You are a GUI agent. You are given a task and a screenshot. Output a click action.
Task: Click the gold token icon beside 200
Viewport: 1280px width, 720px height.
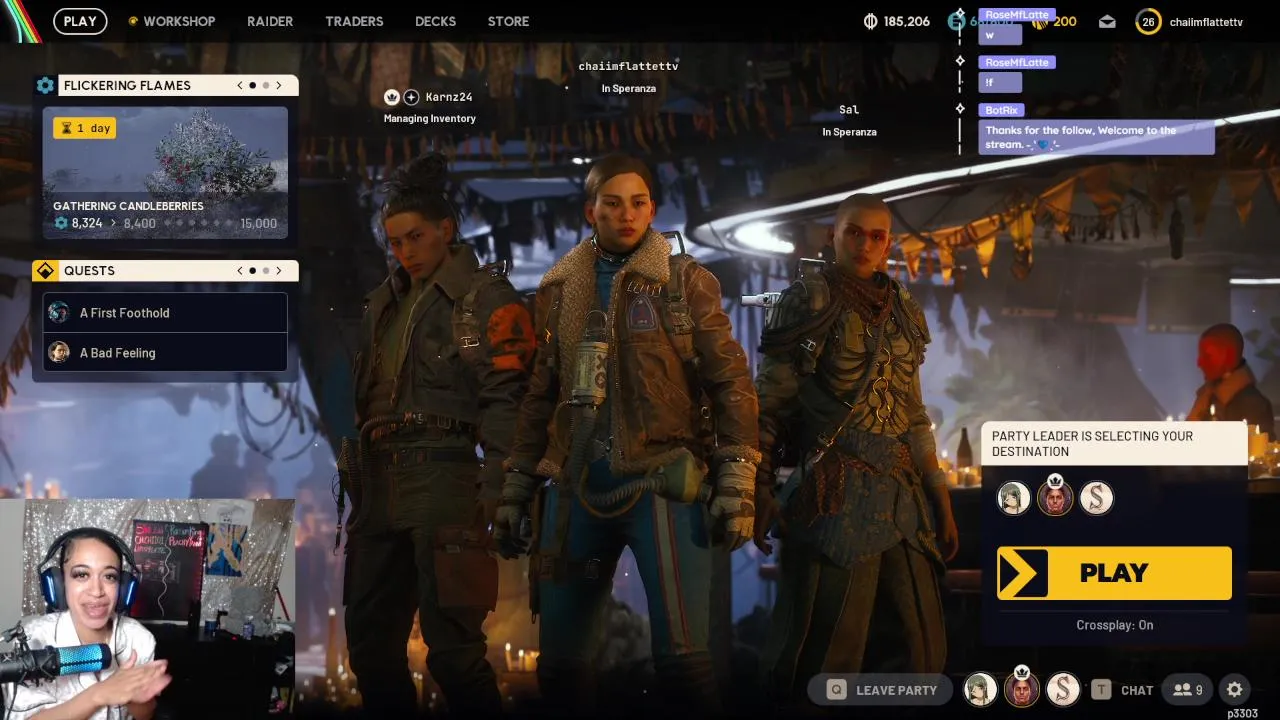point(1040,21)
